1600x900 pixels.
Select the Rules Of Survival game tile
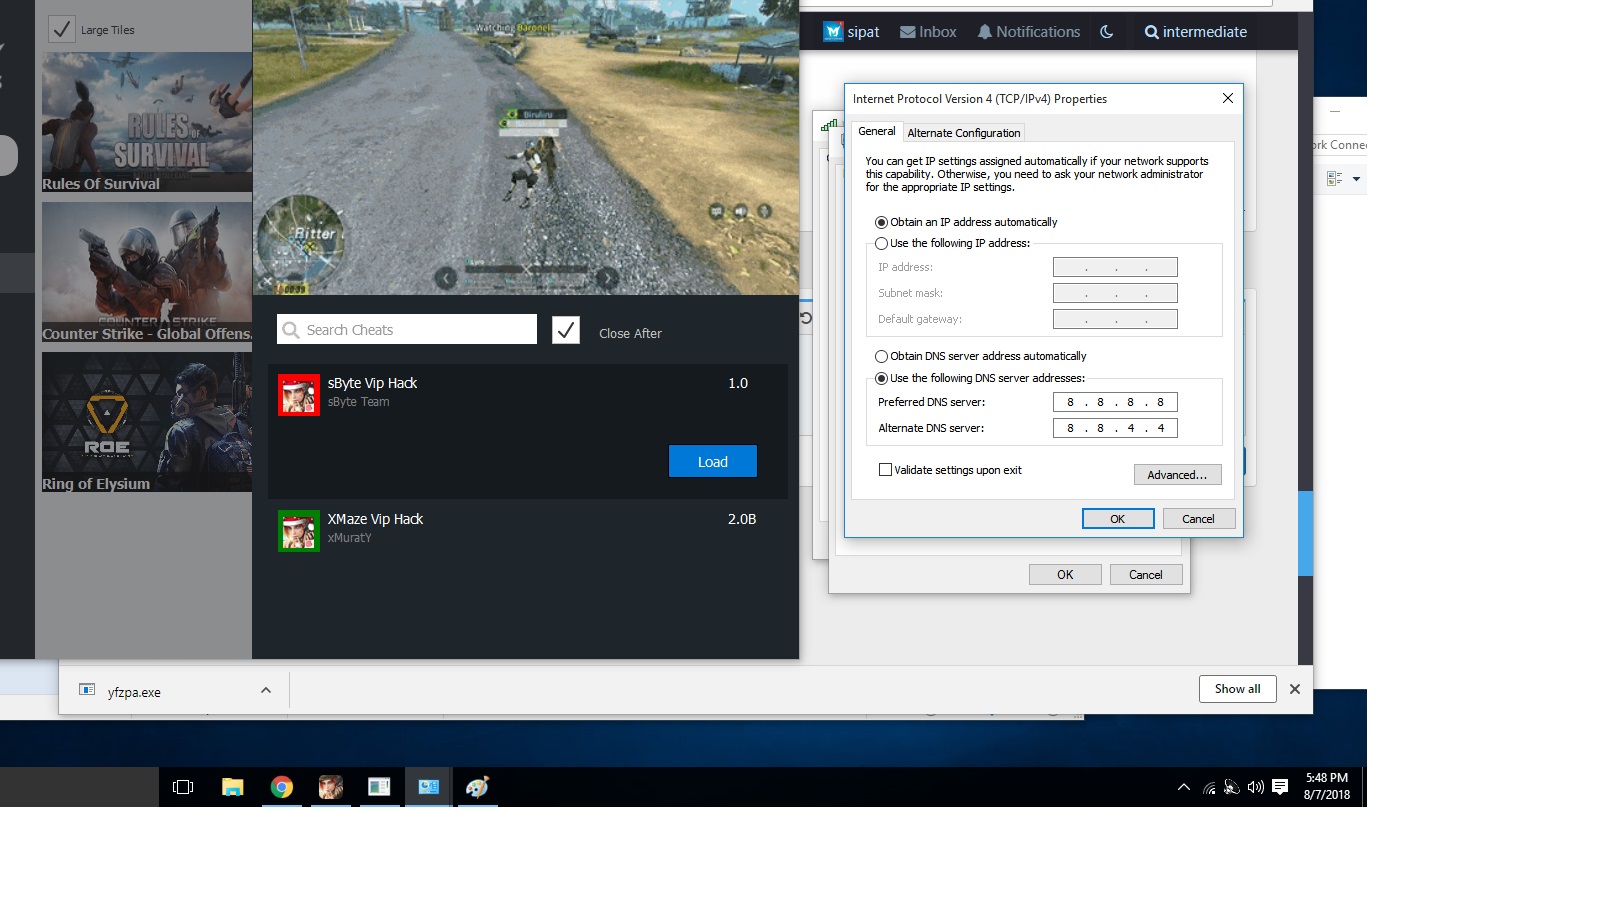click(x=147, y=122)
